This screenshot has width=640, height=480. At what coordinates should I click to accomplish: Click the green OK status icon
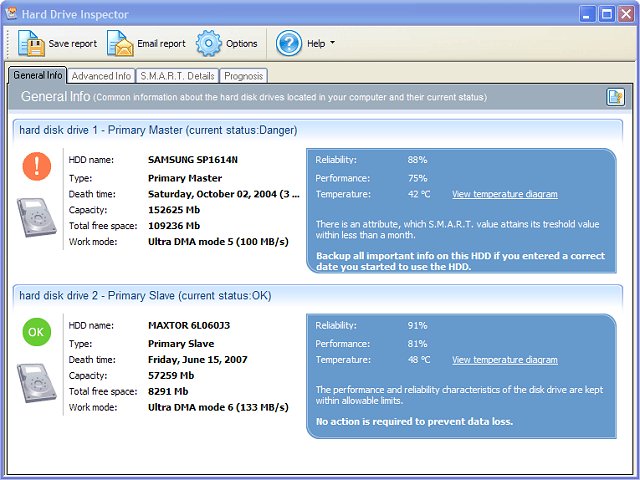click(x=37, y=332)
